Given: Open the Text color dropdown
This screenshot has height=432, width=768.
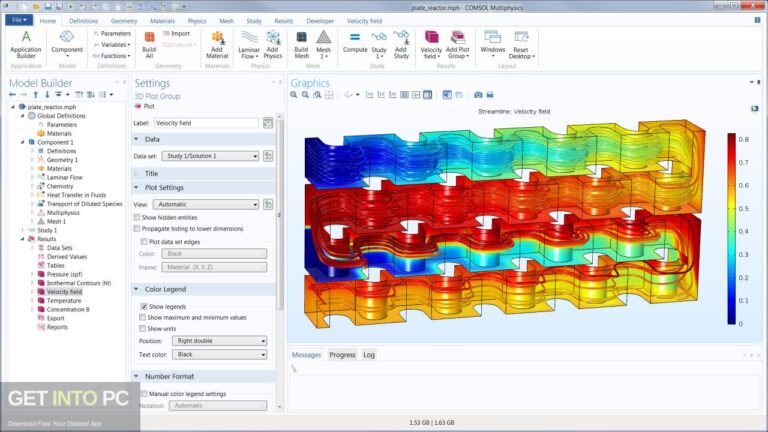Looking at the screenshot, I should coord(219,354).
